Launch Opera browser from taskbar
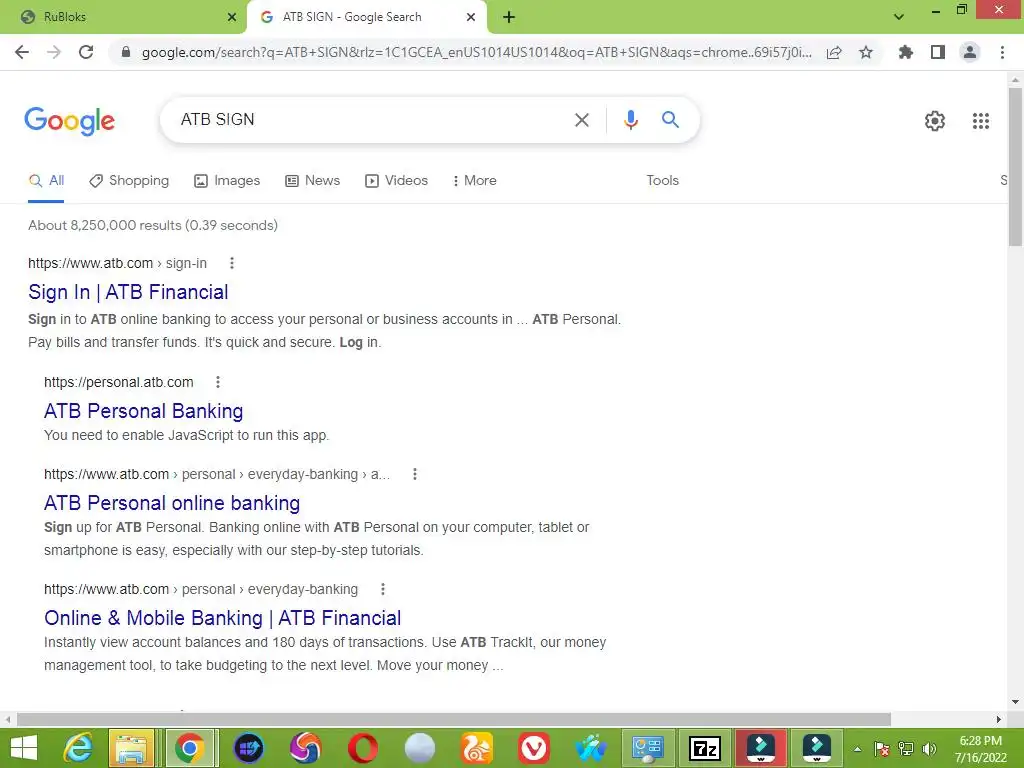This screenshot has width=1024, height=768. click(x=362, y=748)
